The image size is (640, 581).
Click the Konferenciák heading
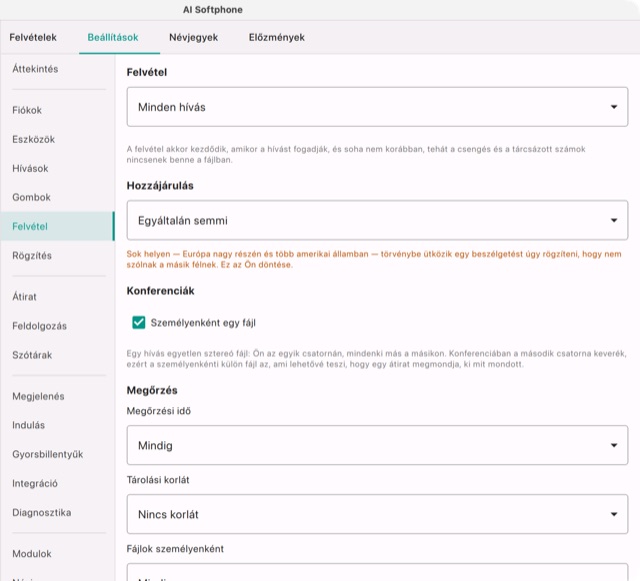click(160, 291)
